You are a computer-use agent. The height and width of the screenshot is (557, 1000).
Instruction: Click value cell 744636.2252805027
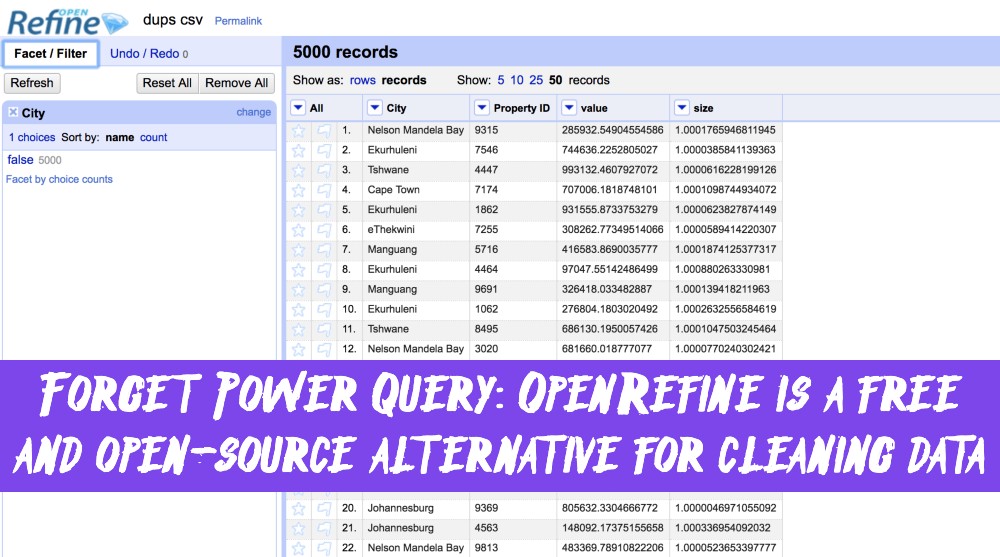(610, 150)
